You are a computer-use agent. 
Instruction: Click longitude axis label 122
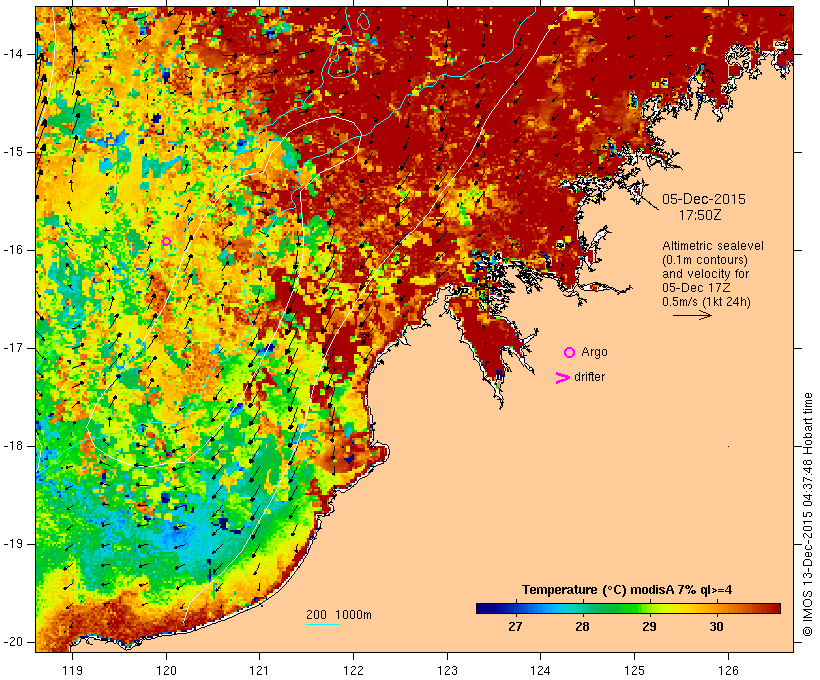[354, 670]
